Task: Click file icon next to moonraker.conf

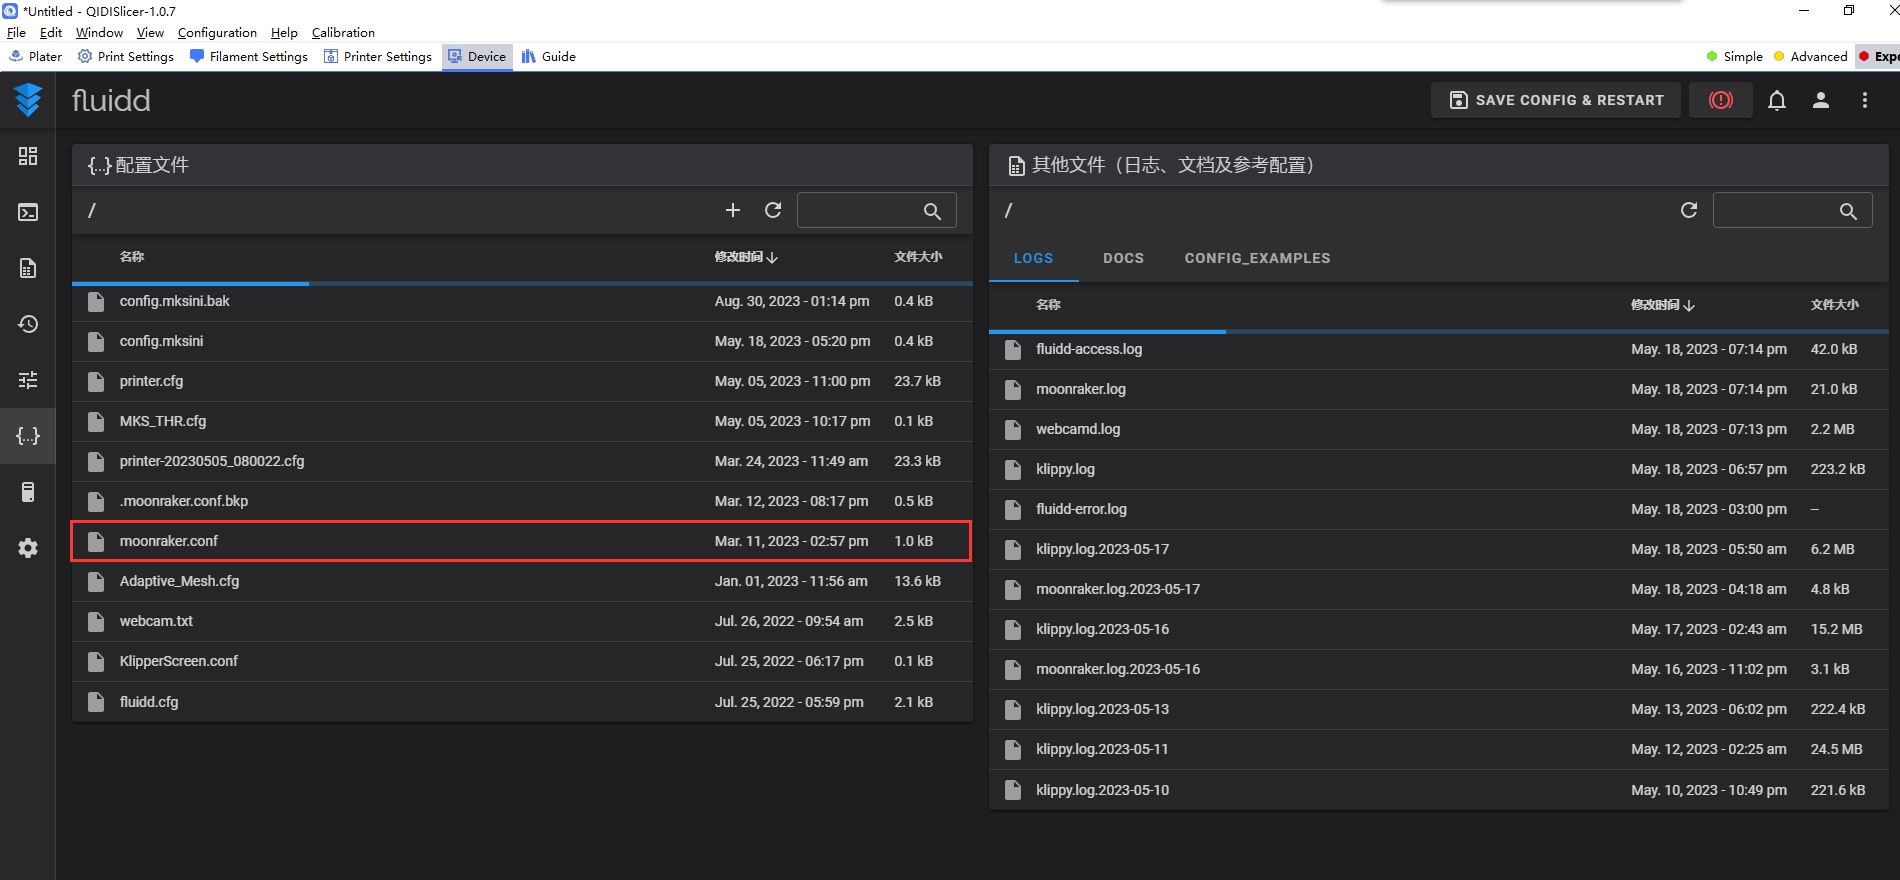Action: (96, 541)
